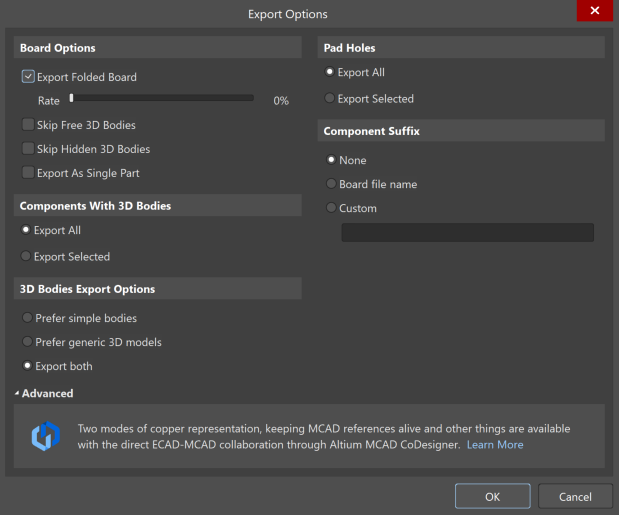Click the Component Suffix section header
The image size is (619, 515).
[461, 131]
